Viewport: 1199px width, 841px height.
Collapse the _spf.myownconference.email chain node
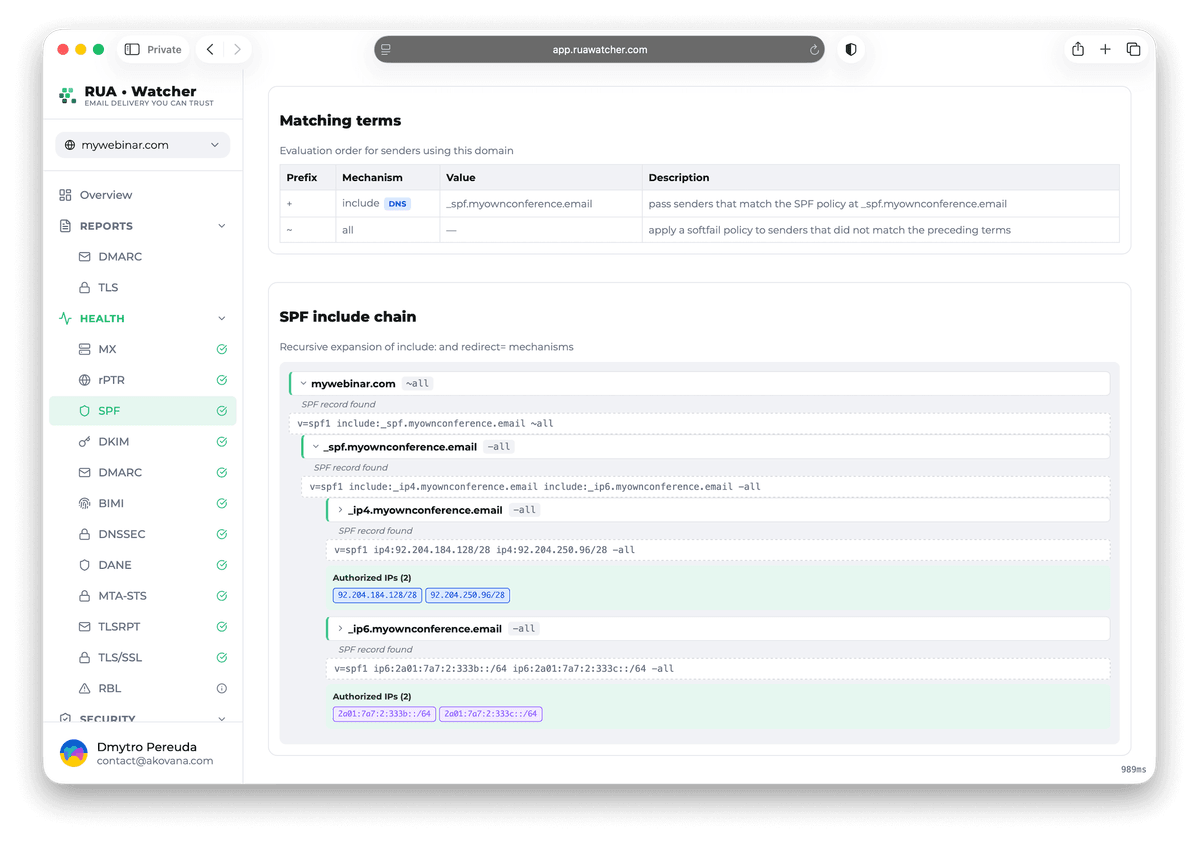point(316,447)
